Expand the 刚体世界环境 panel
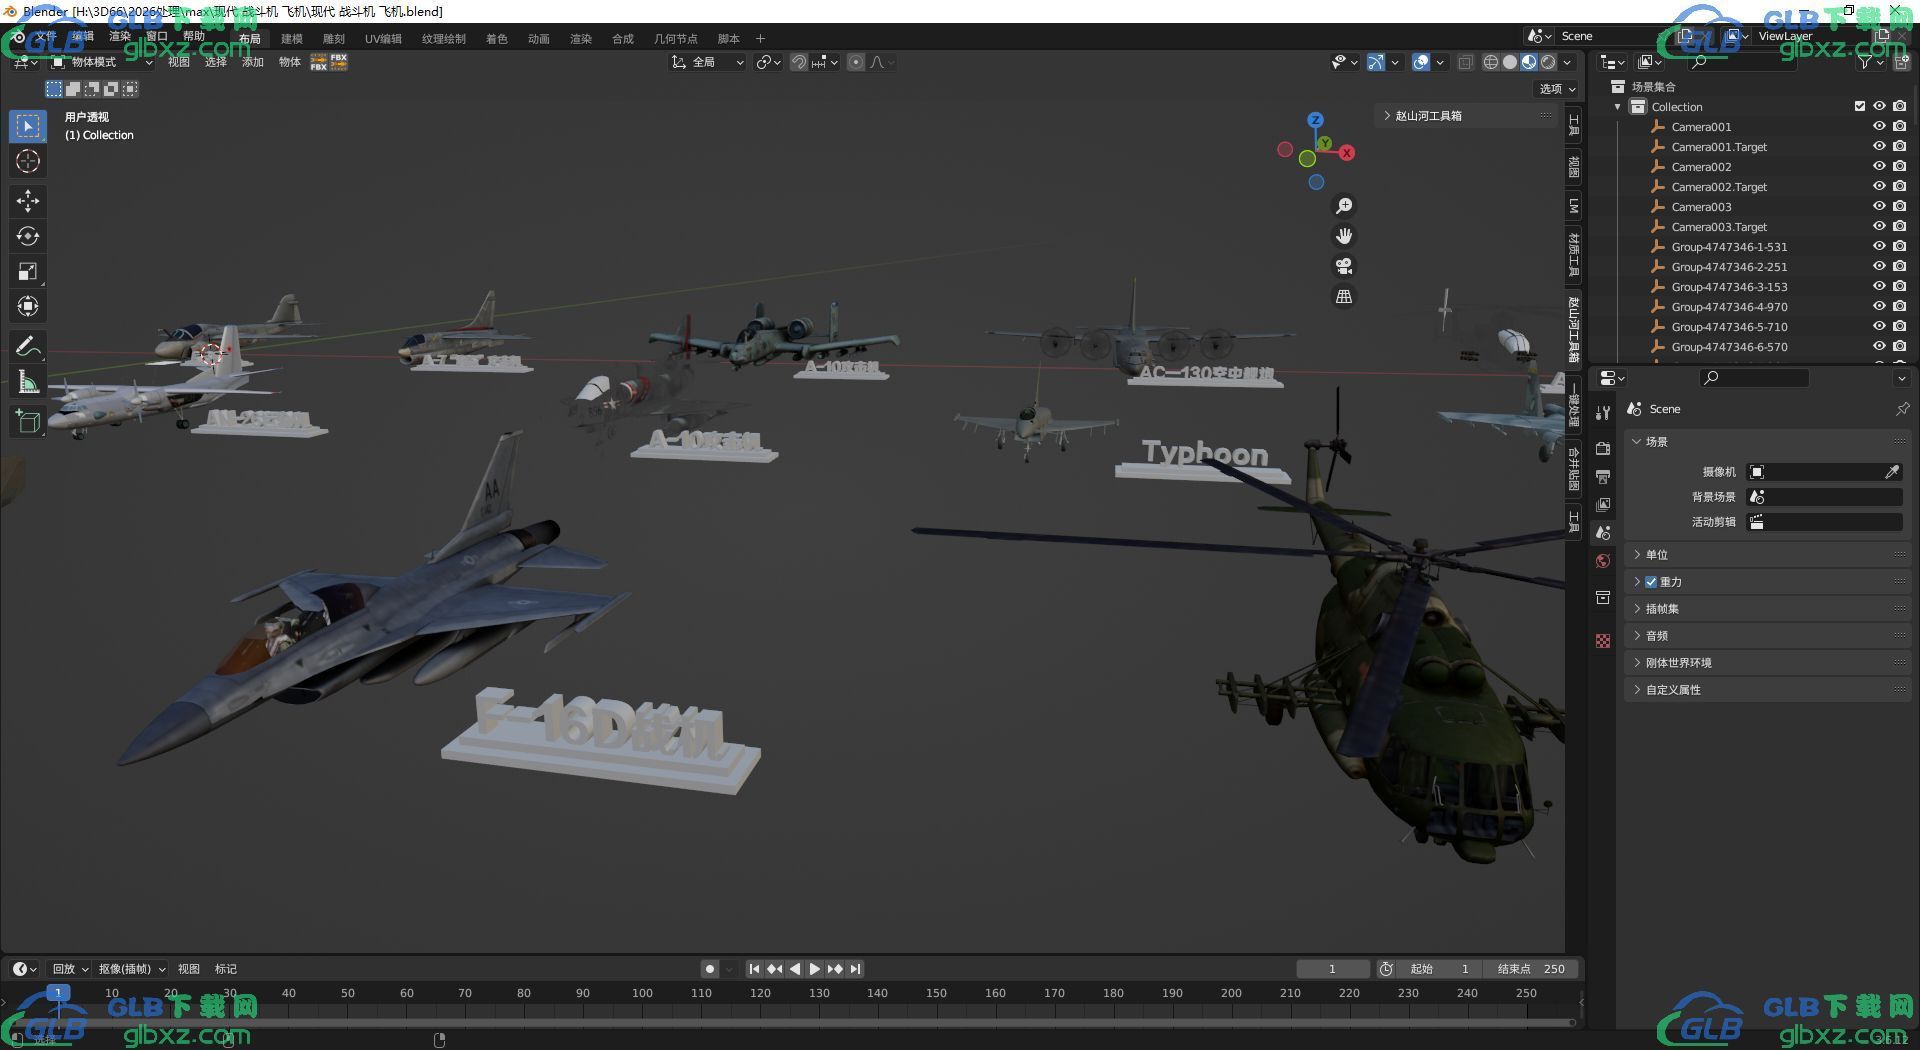 pos(1768,663)
